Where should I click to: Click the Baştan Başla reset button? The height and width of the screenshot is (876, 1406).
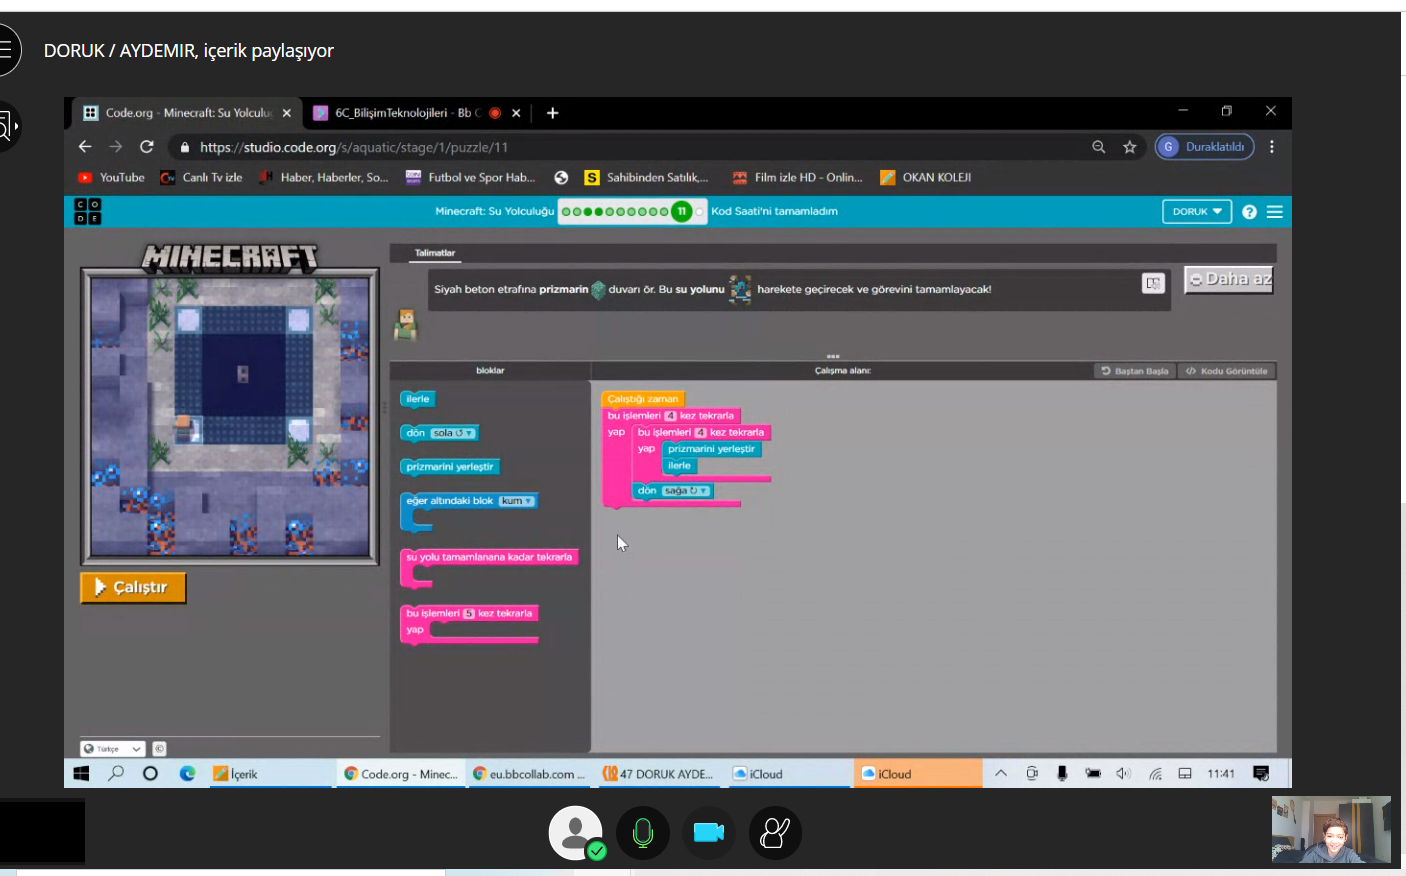coord(1135,371)
